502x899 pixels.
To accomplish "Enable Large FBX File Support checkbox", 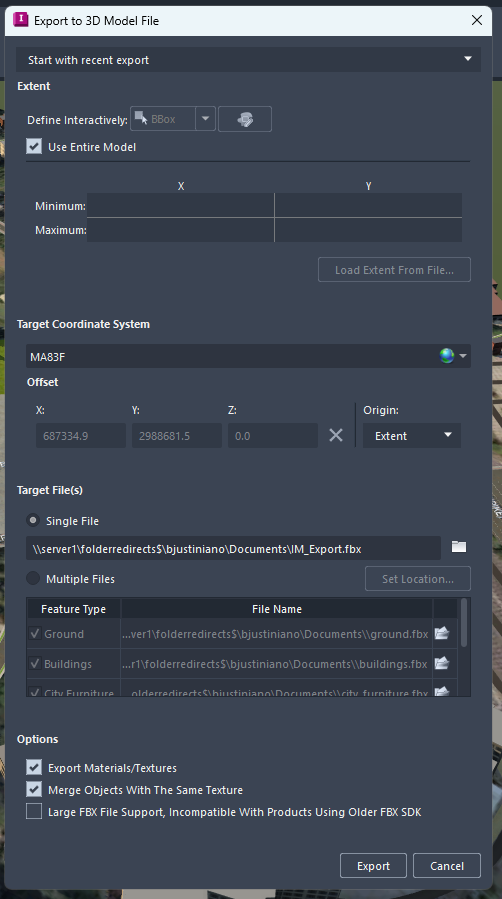I will coord(34,811).
